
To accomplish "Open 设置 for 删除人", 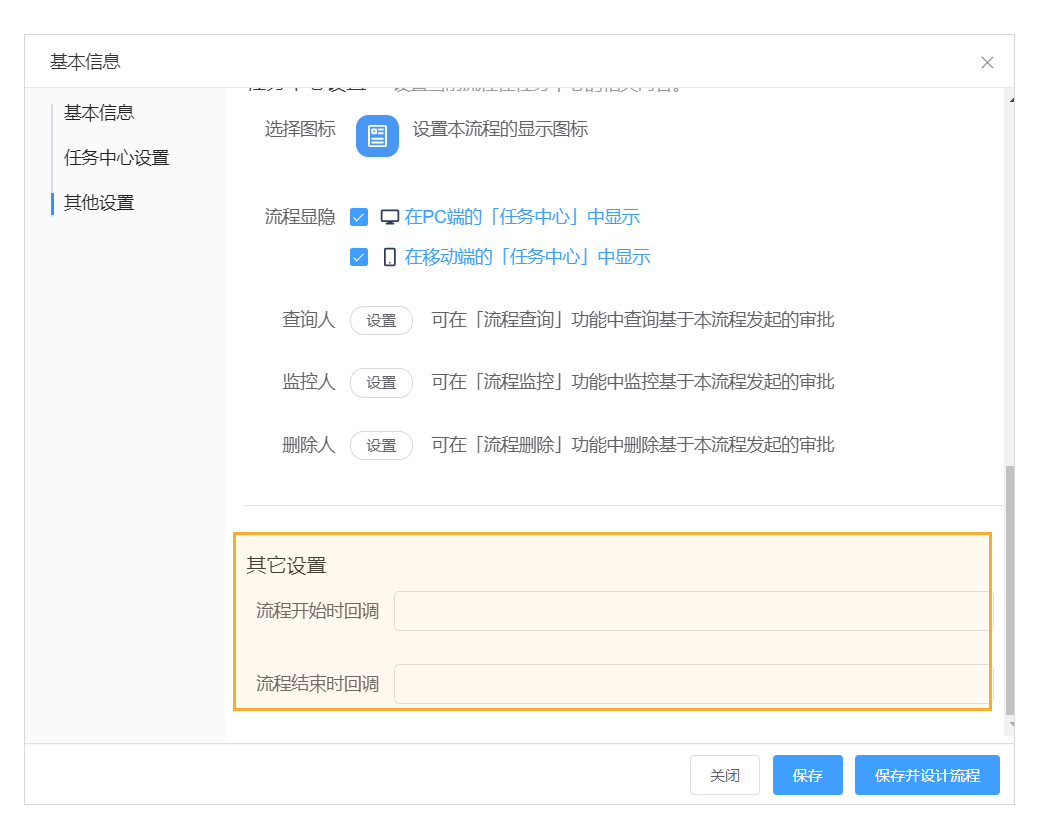I will [x=381, y=445].
